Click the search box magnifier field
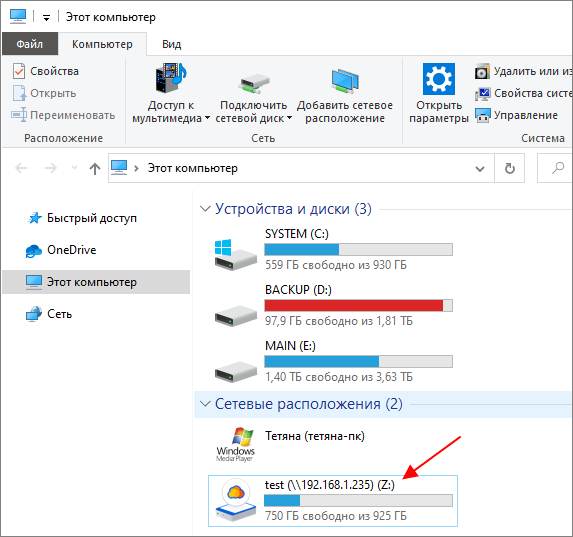 click(x=555, y=168)
